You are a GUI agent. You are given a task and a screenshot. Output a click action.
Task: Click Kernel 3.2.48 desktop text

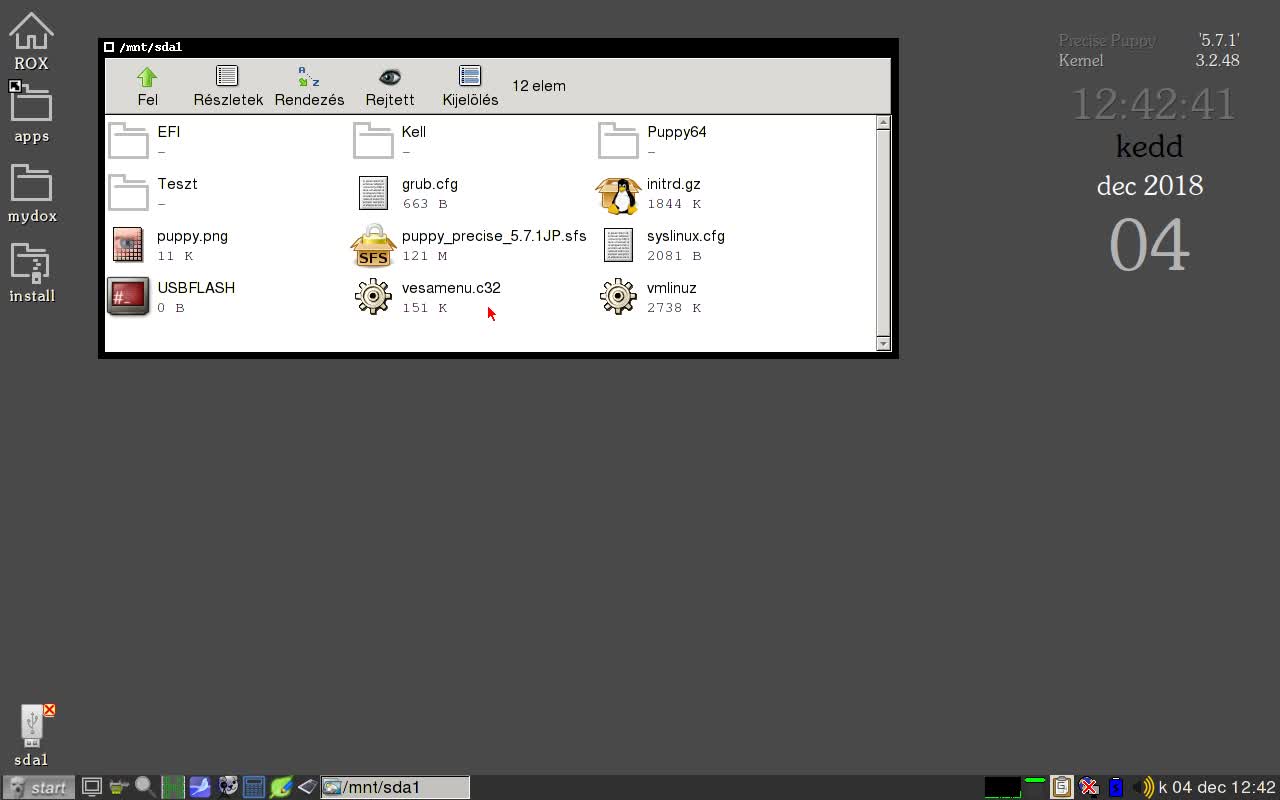pyautogui.click(x=1149, y=60)
